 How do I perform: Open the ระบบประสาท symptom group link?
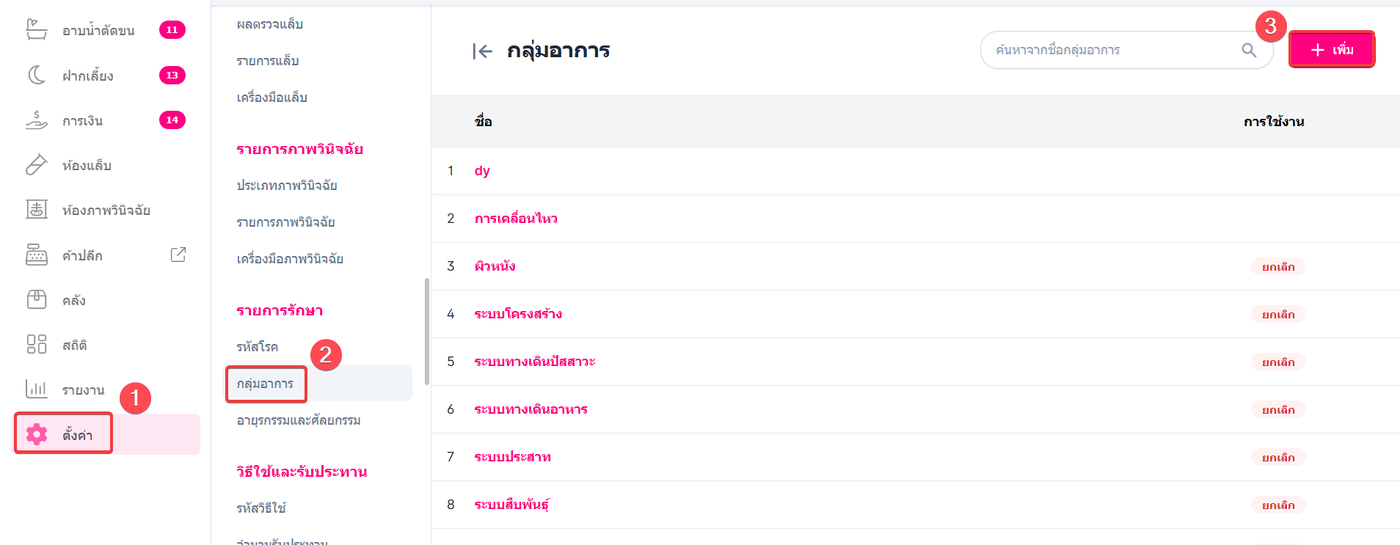click(512, 457)
